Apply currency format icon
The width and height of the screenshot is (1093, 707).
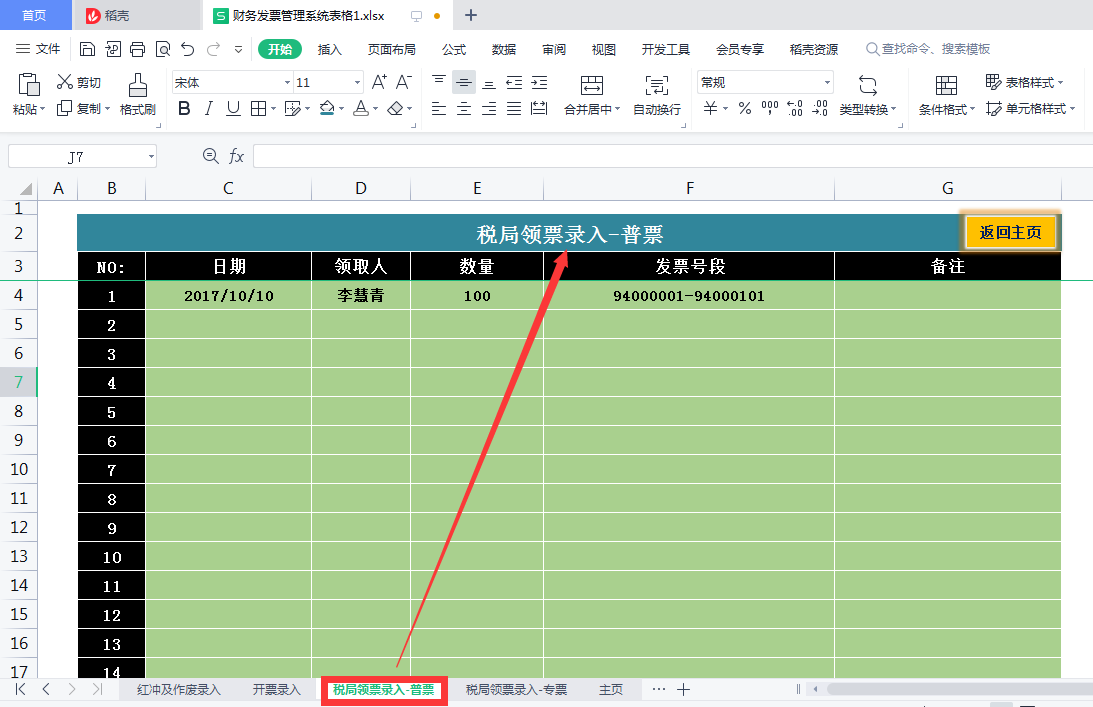[x=710, y=108]
